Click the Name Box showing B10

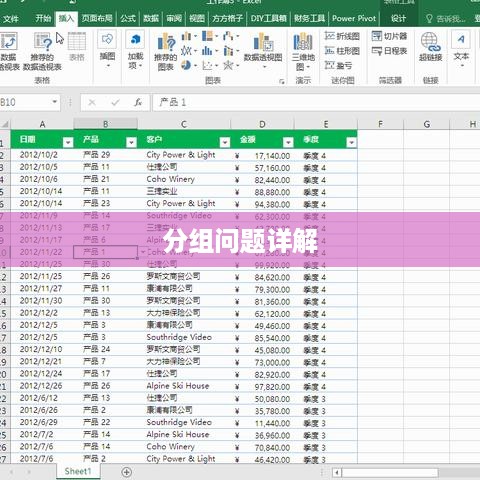pos(25,102)
